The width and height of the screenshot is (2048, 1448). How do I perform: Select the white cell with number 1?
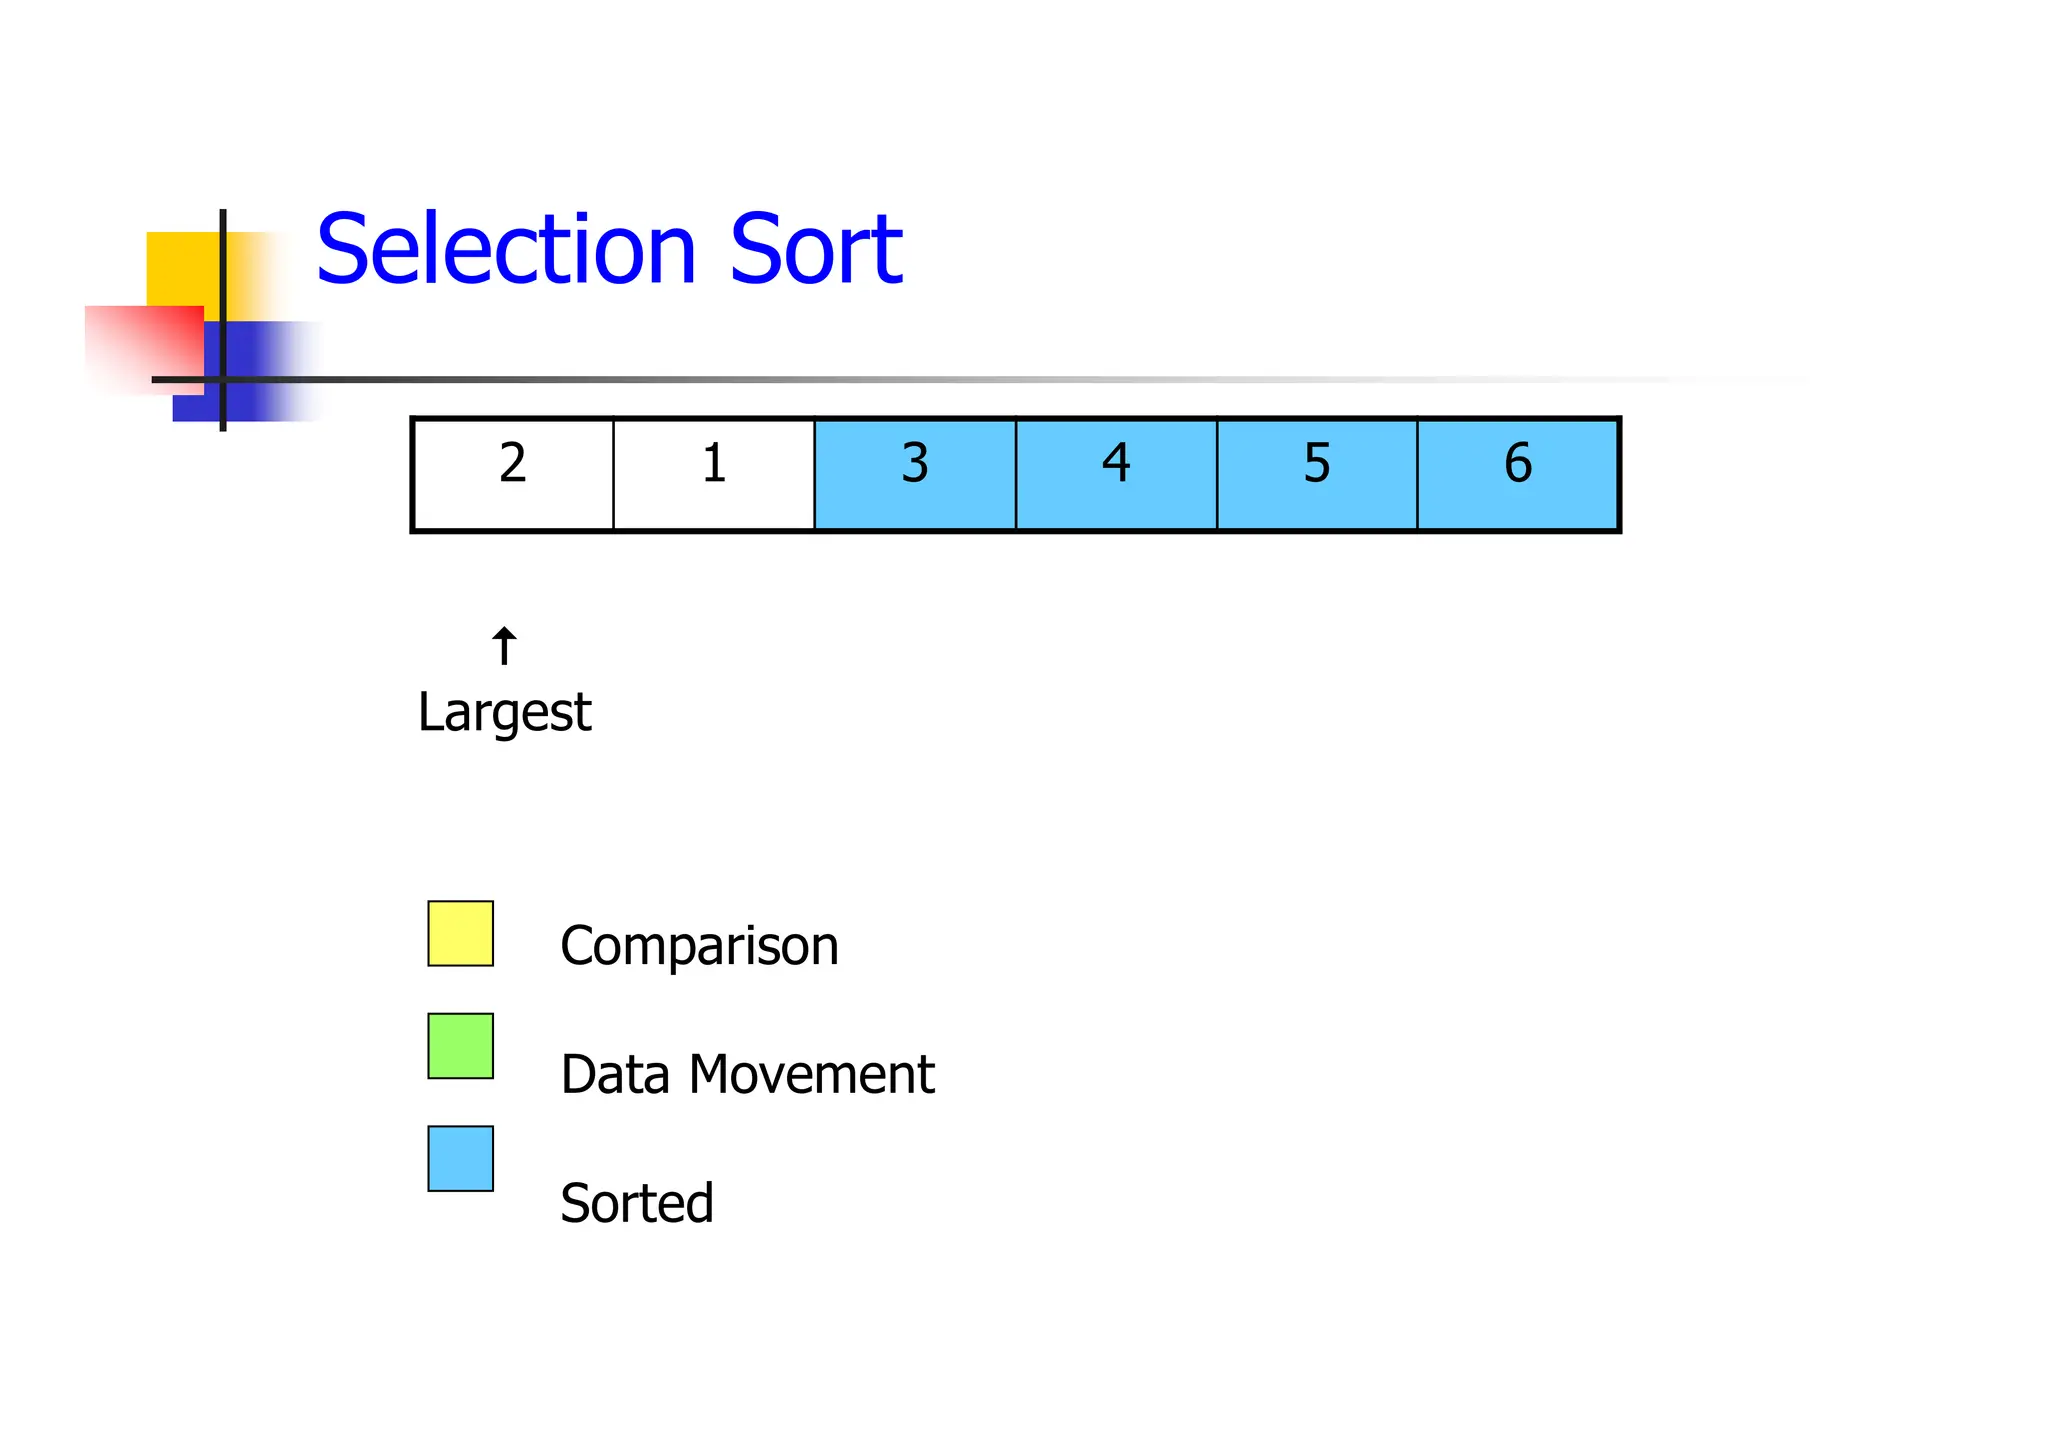pos(714,474)
